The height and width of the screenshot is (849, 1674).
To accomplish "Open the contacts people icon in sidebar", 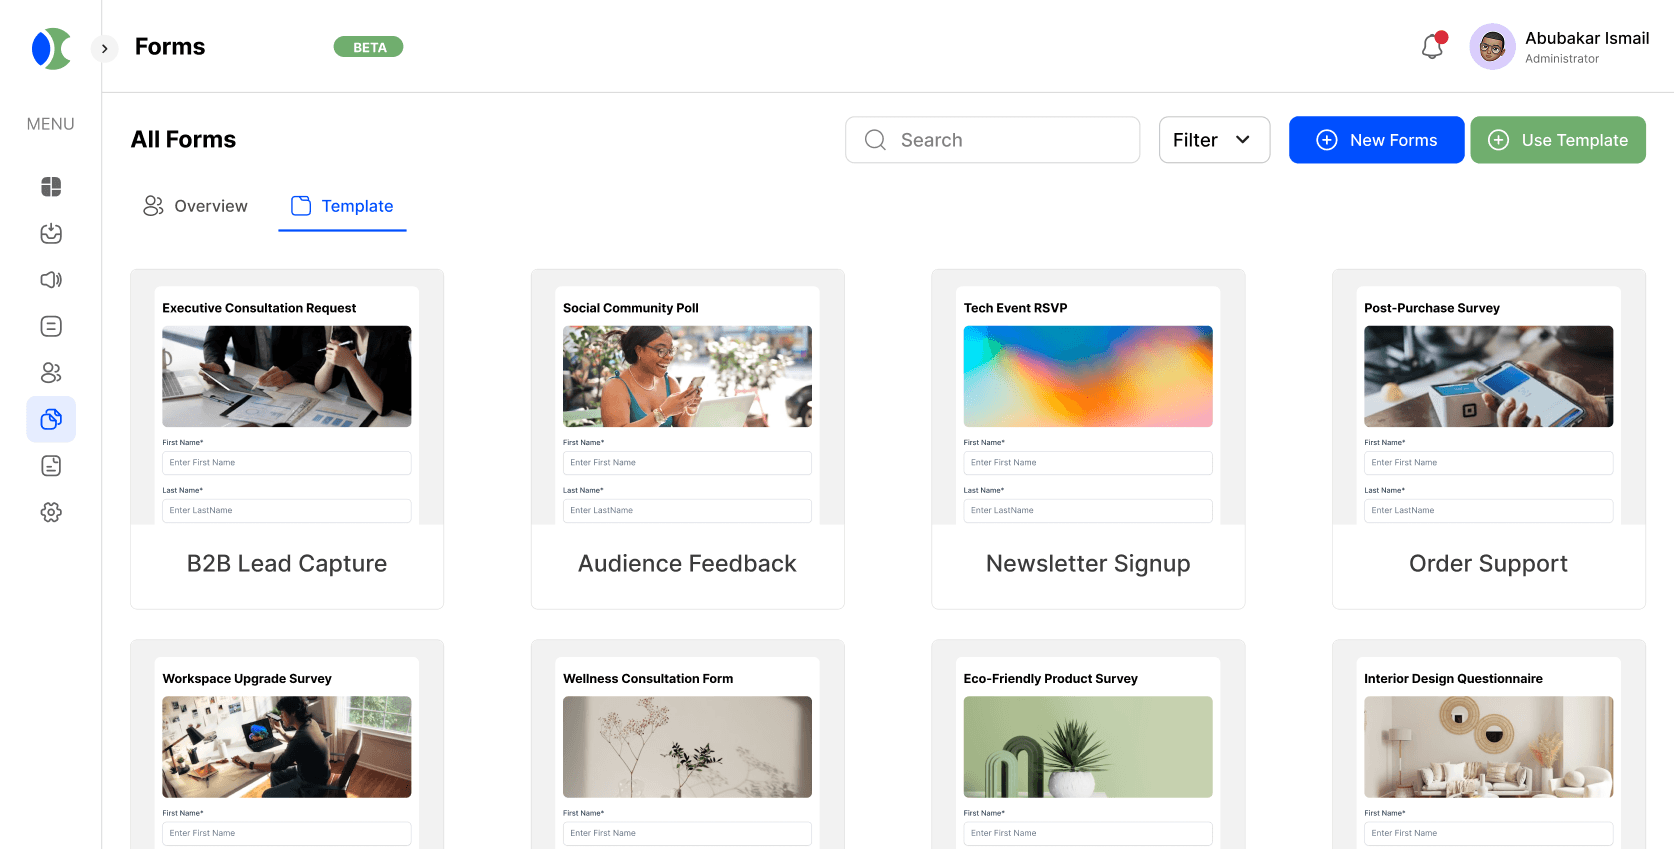I will point(51,373).
